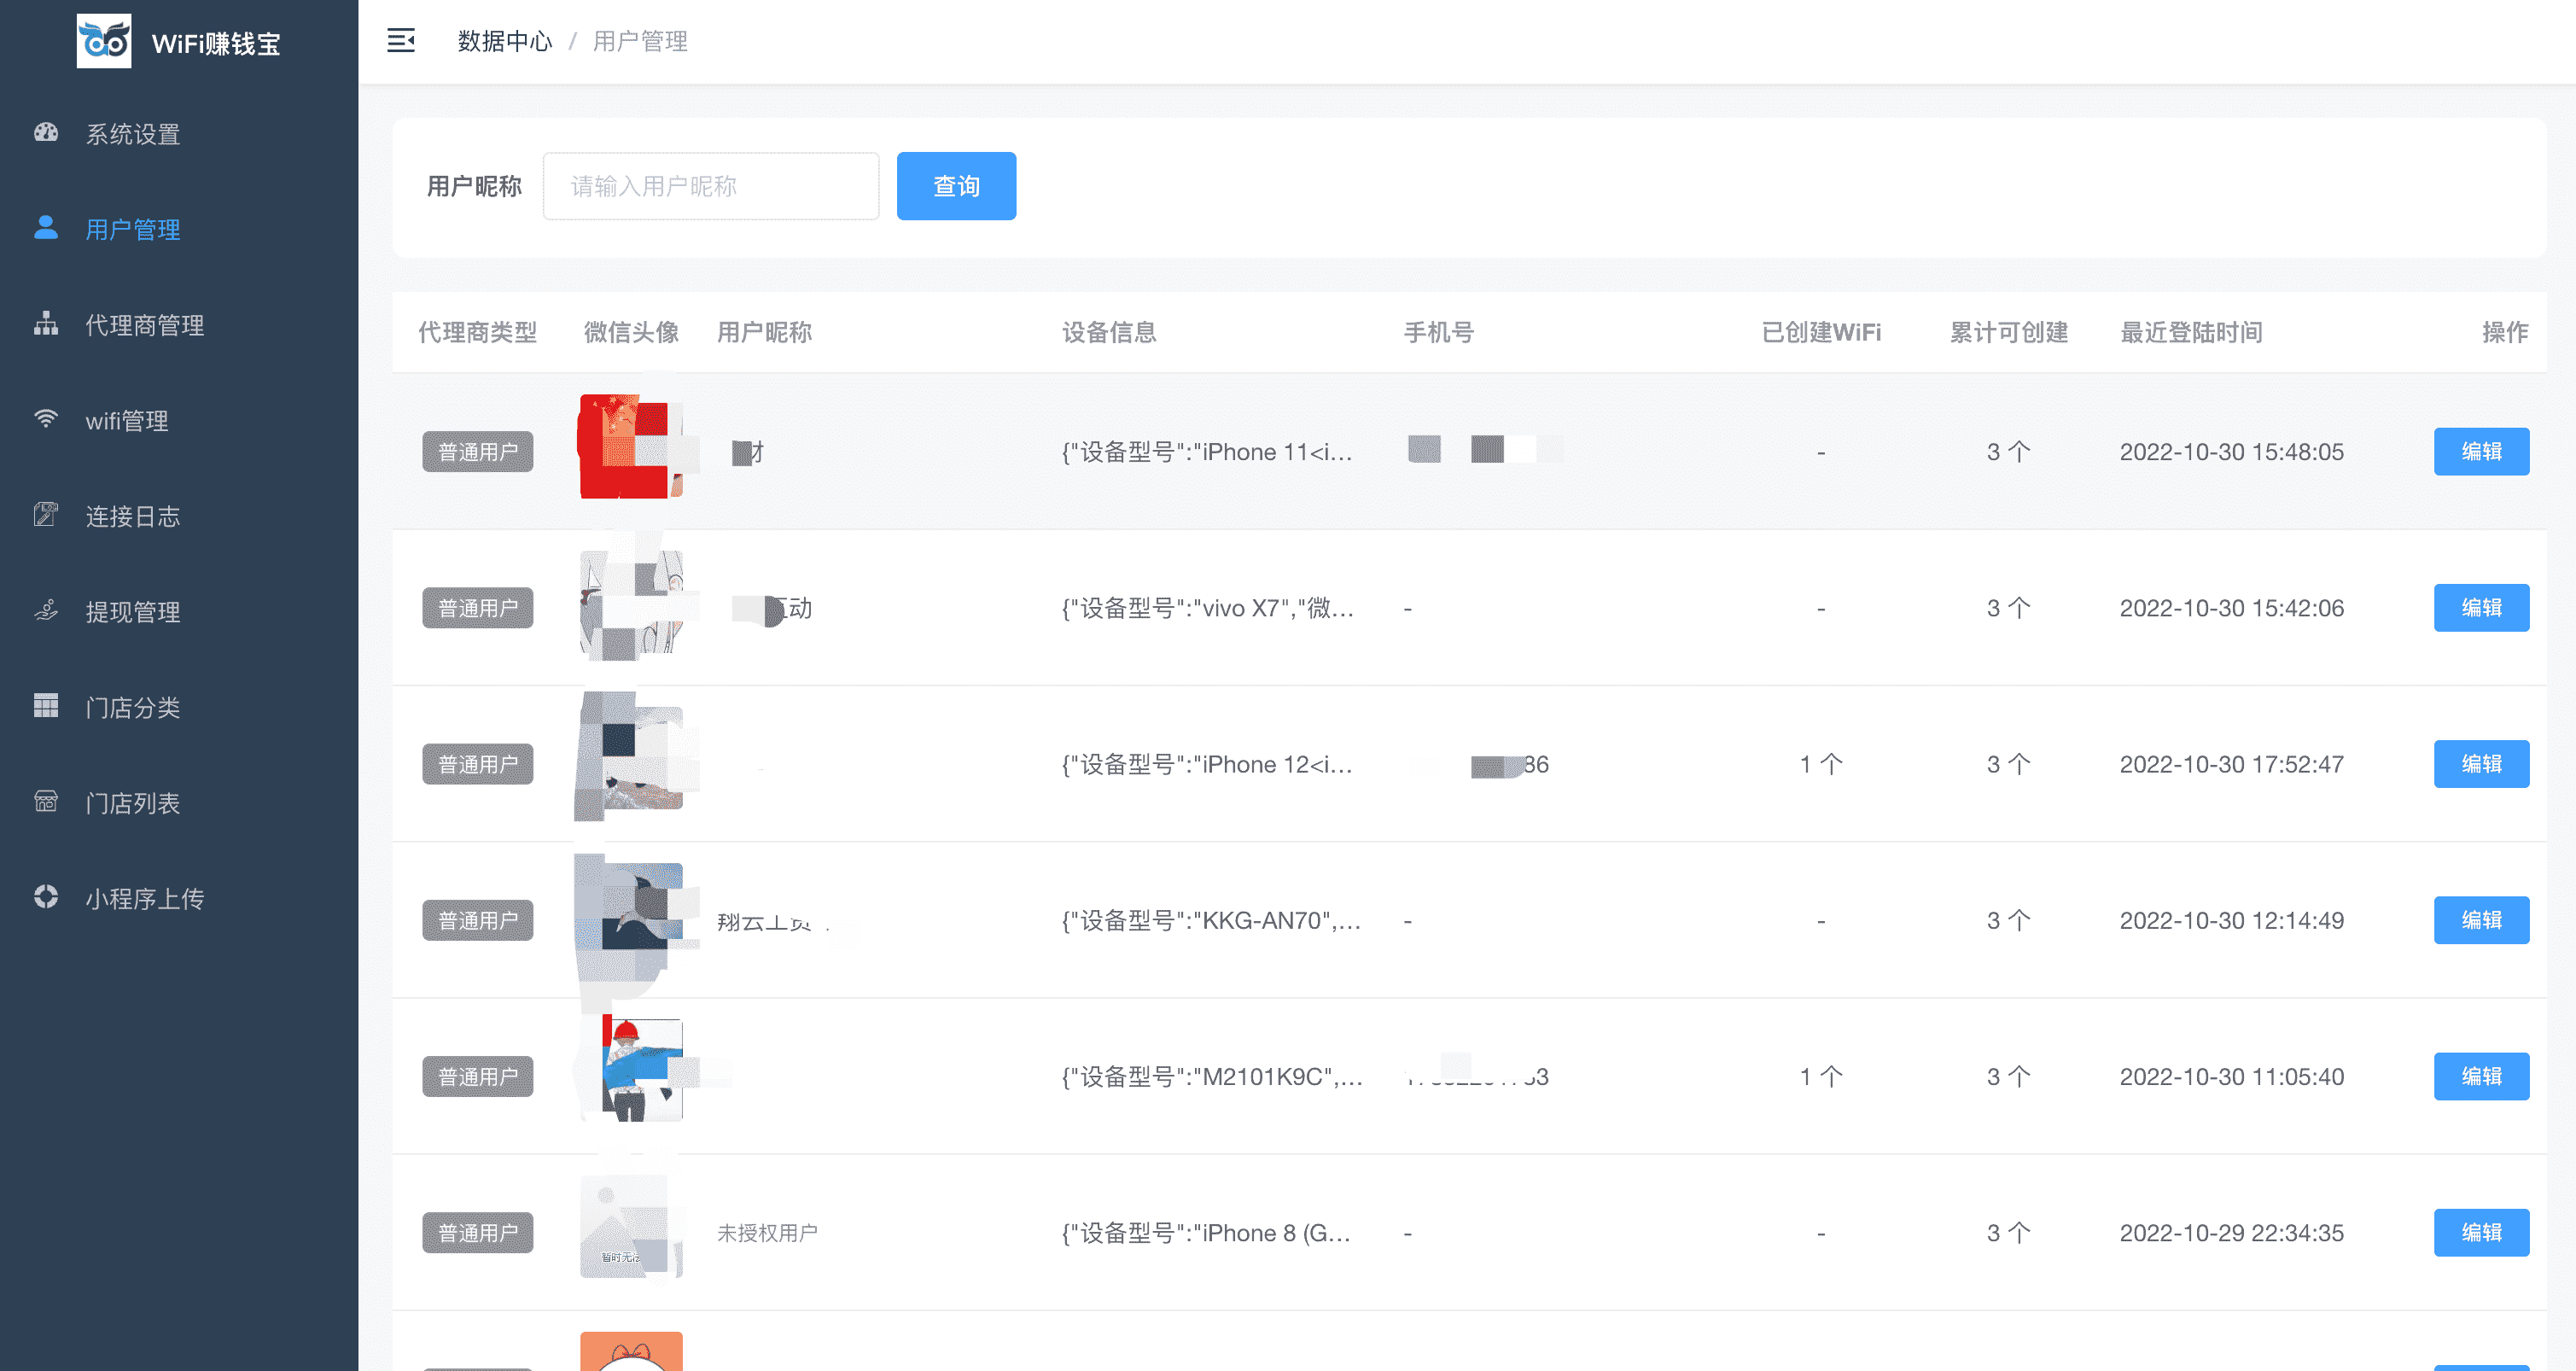Viewport: 2576px width, 1371px height.
Task: Click the 代理商类型 column header
Action: pyautogui.click(x=477, y=332)
